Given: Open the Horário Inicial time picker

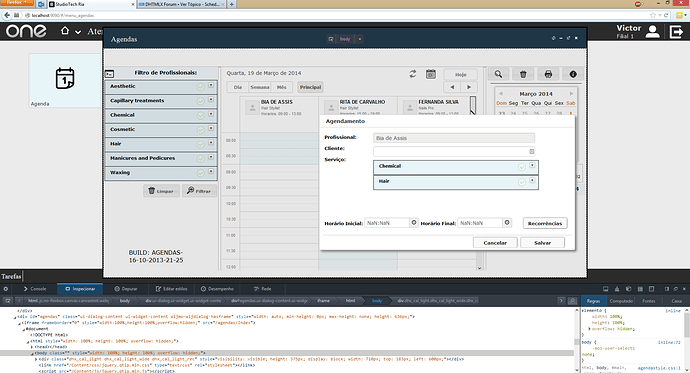Looking at the screenshot, I should pos(414,223).
